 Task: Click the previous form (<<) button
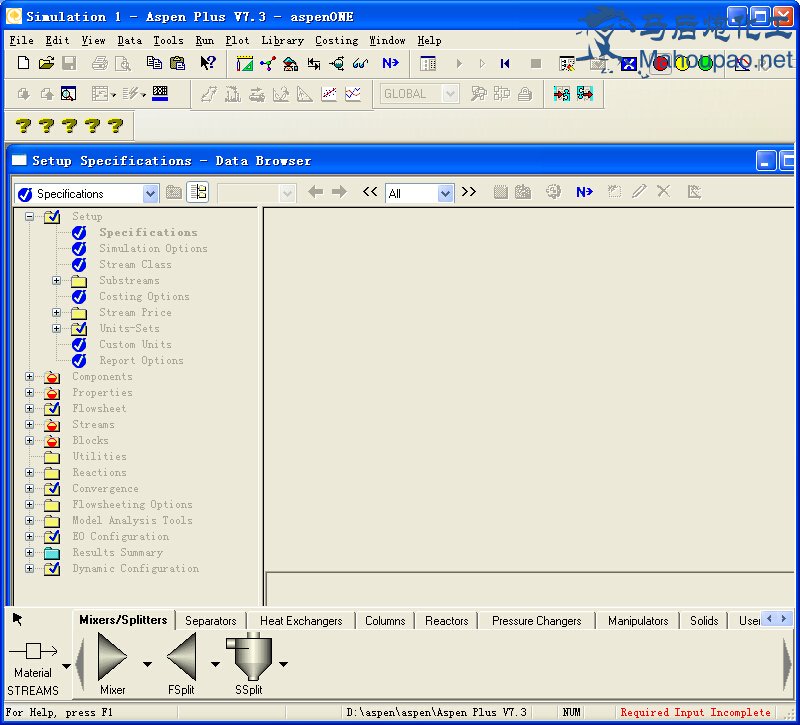tap(370, 192)
